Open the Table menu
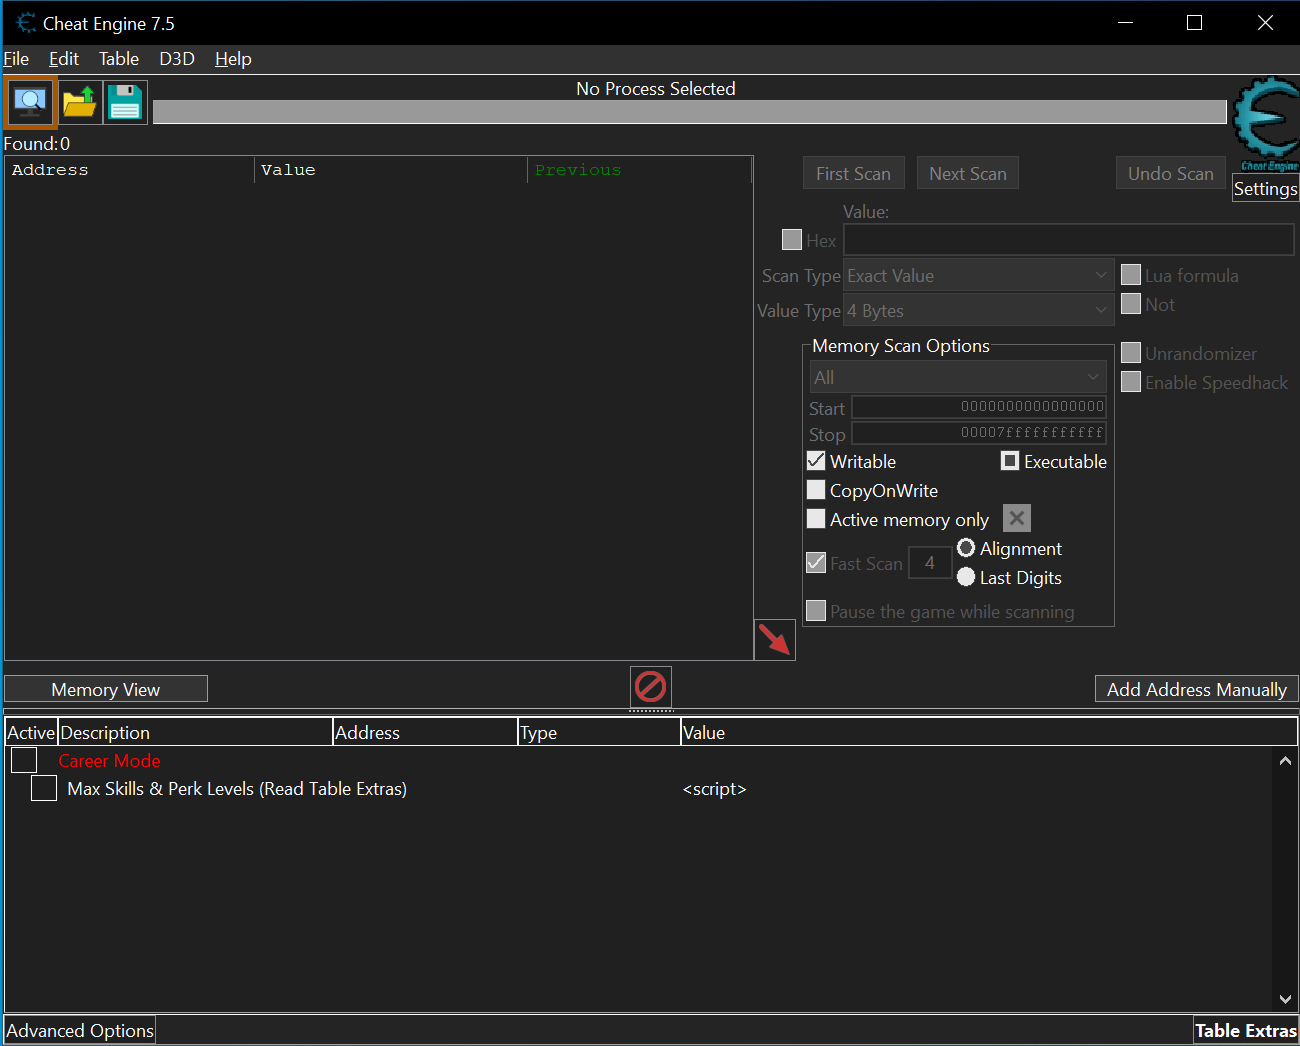This screenshot has height=1046, width=1300. tap(119, 59)
